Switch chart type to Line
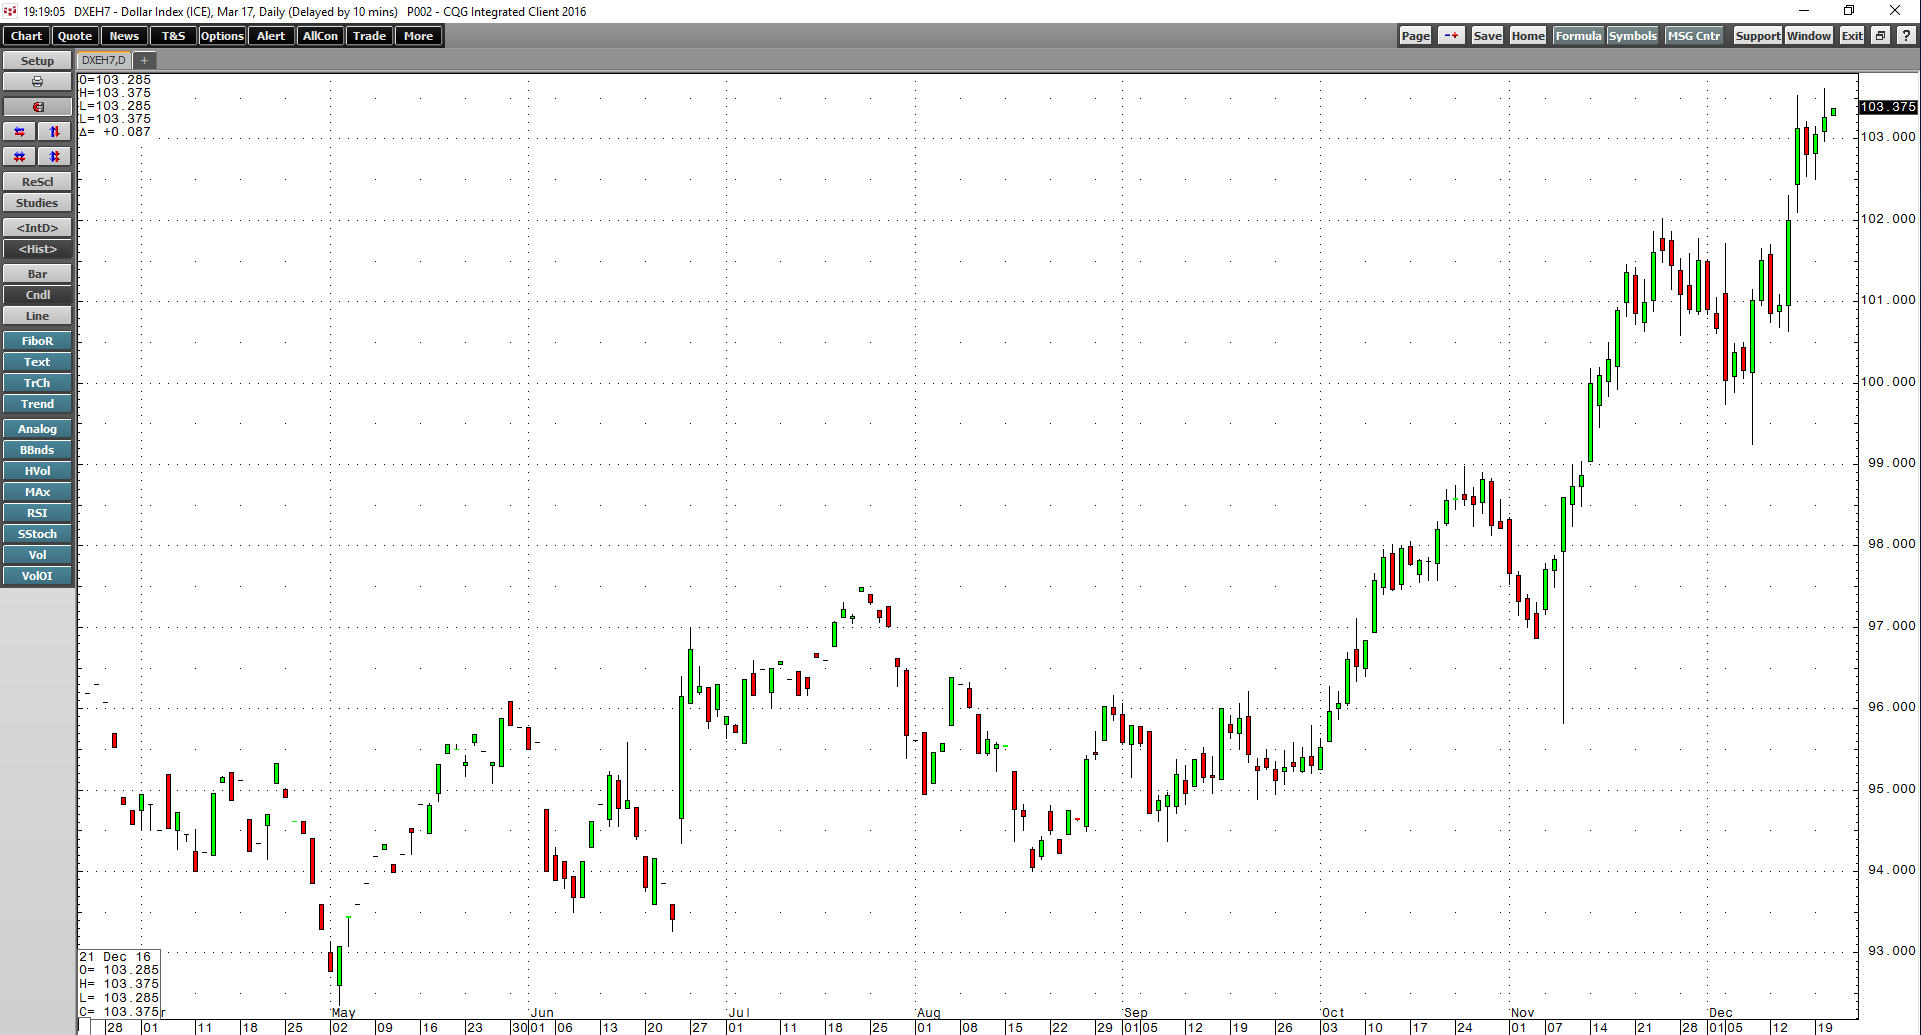The height and width of the screenshot is (1035, 1921). (37, 316)
